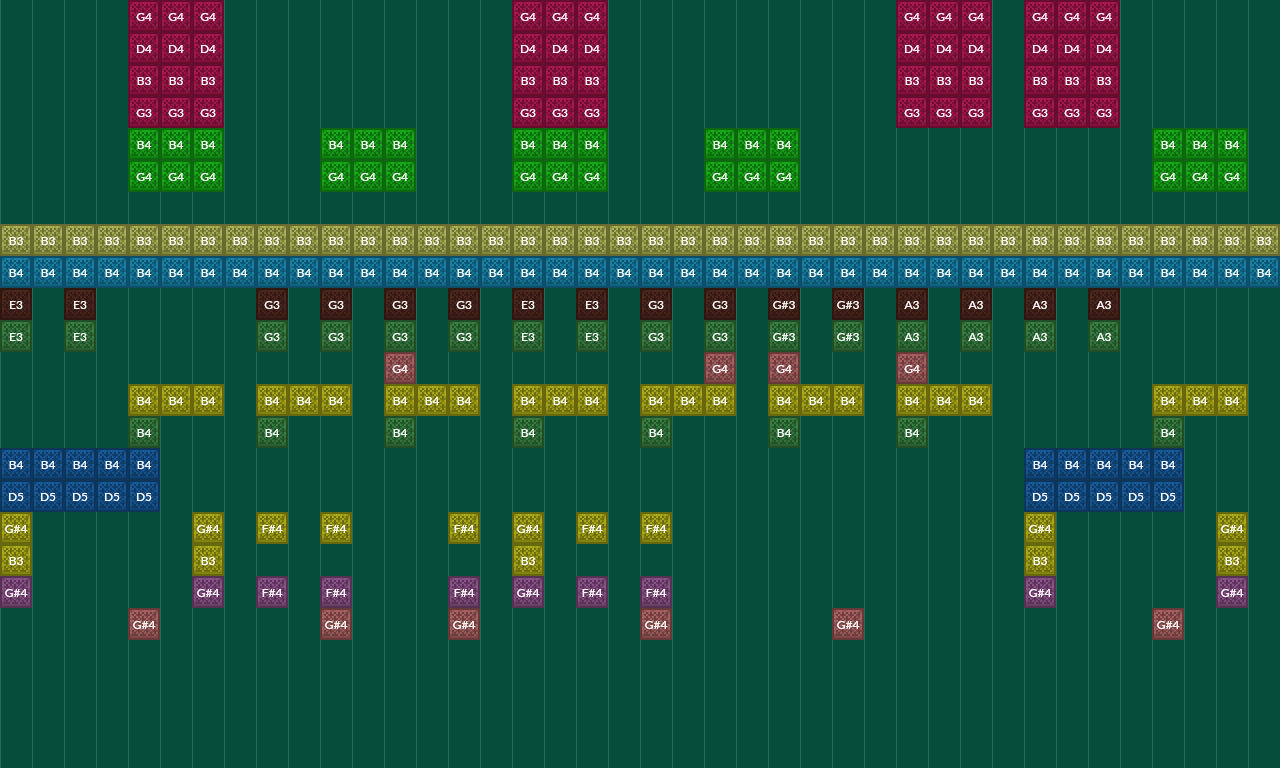The image size is (1280, 768).
Task: Click the first purple F#4 note in the lower section
Action: [271, 592]
